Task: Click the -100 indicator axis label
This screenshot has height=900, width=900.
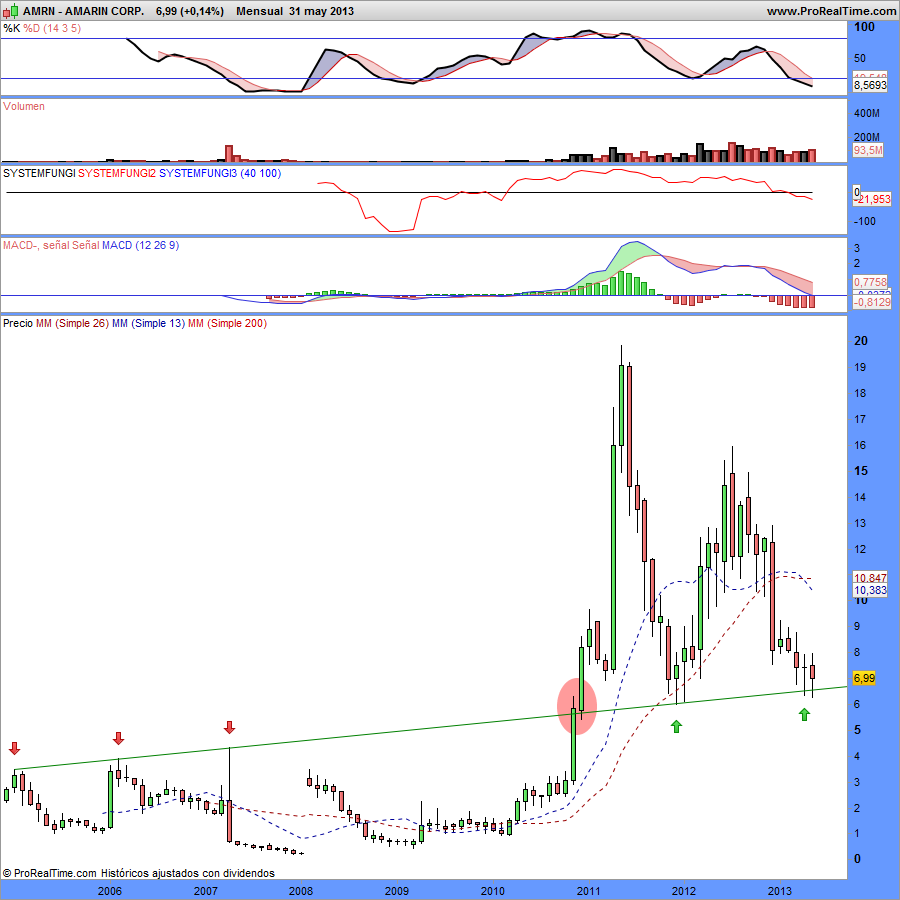Action: click(x=865, y=222)
